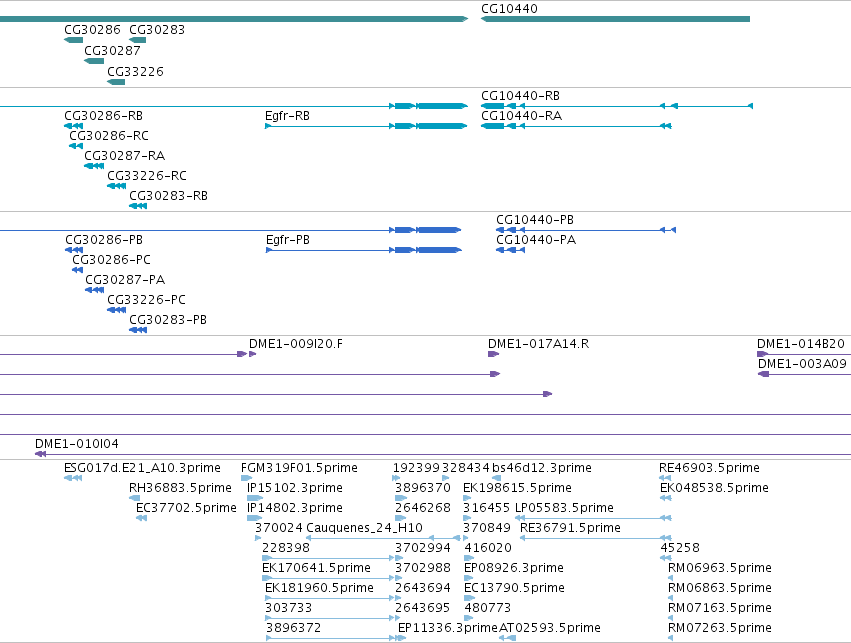Click the DME1-014B20 clone label
Screen dimensions: 851x643
(801, 344)
